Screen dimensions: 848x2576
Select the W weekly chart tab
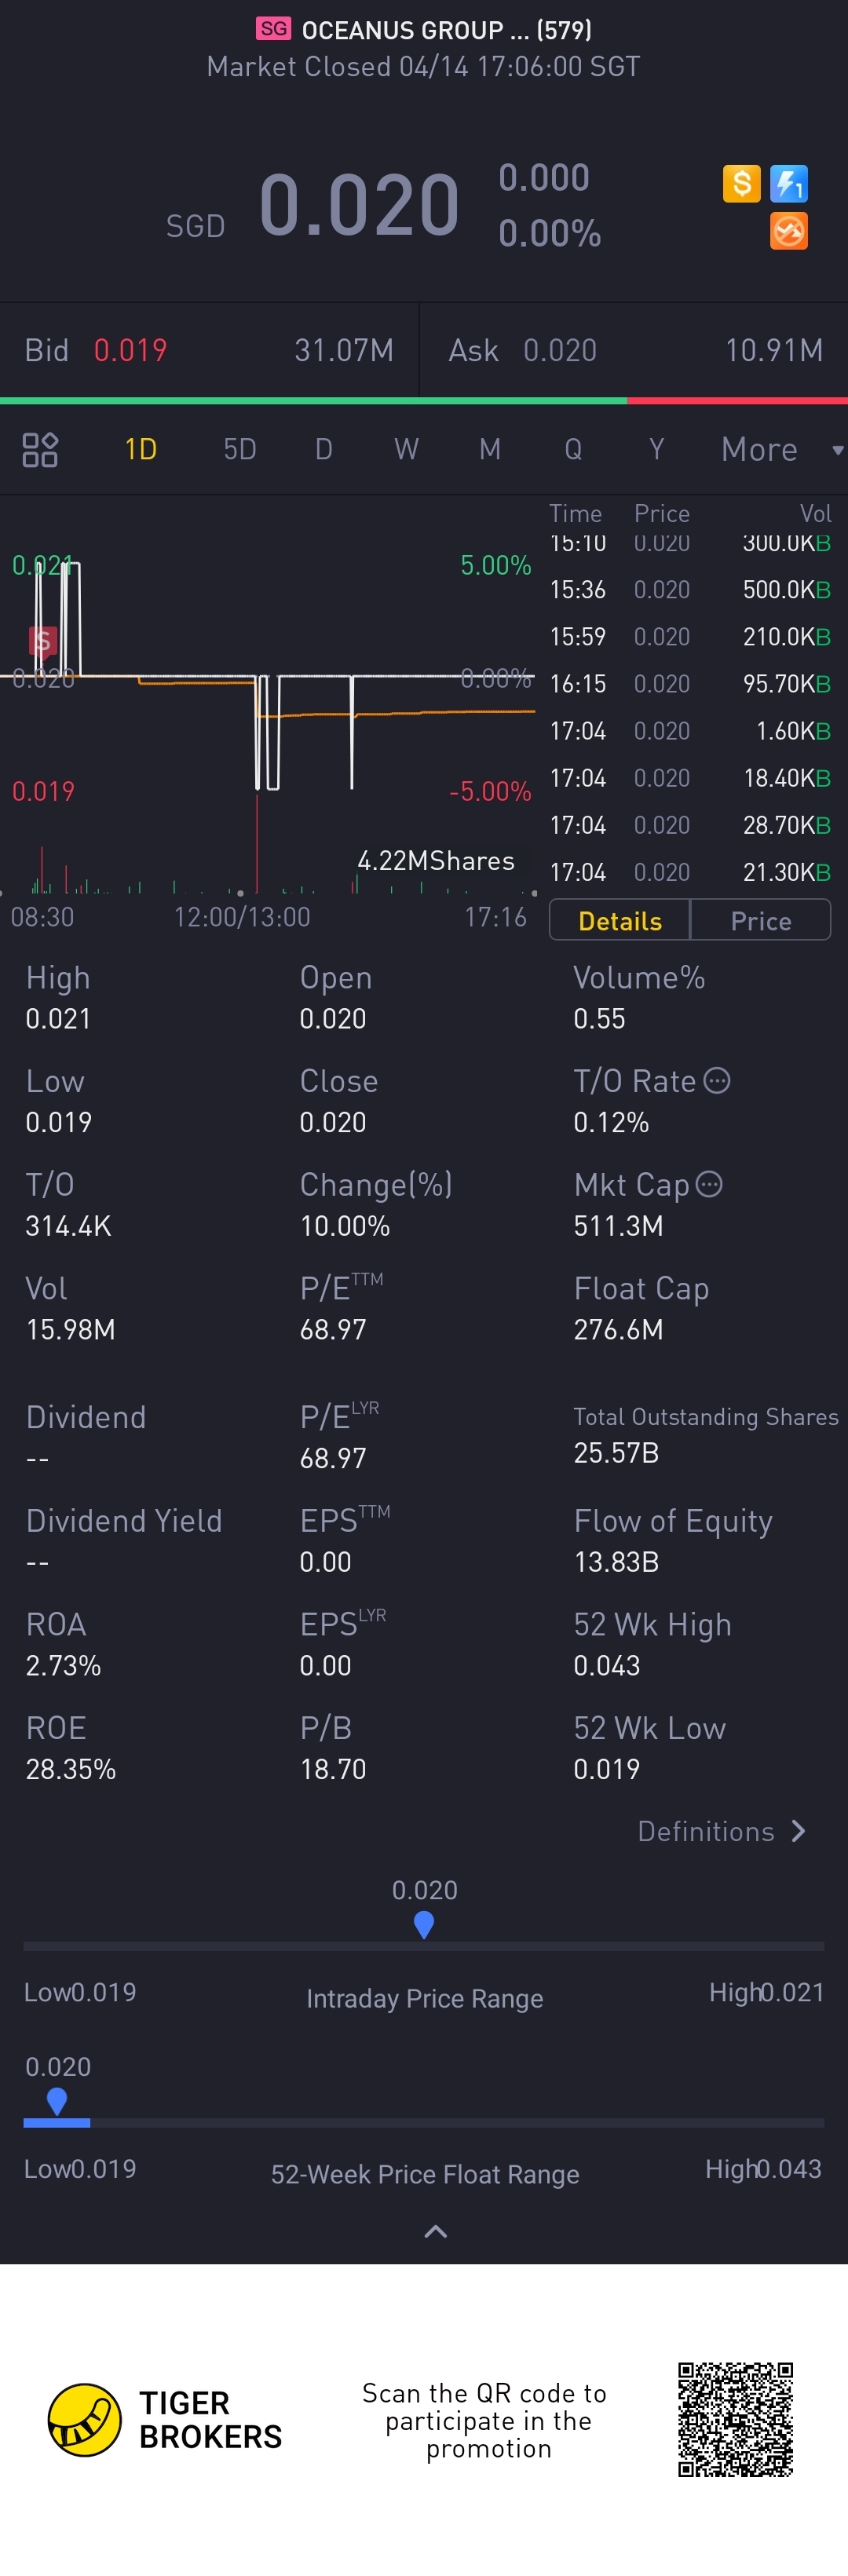pos(406,450)
